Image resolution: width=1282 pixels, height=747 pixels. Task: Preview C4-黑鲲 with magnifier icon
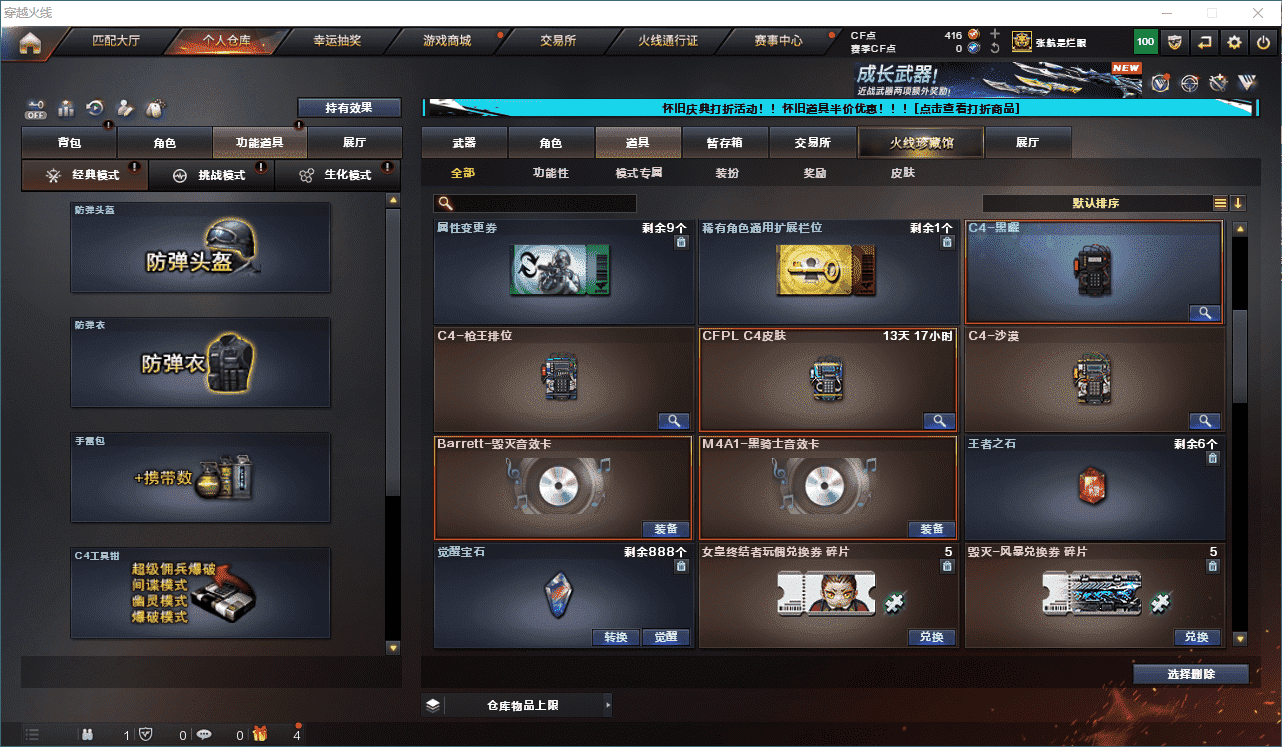coord(1205,313)
